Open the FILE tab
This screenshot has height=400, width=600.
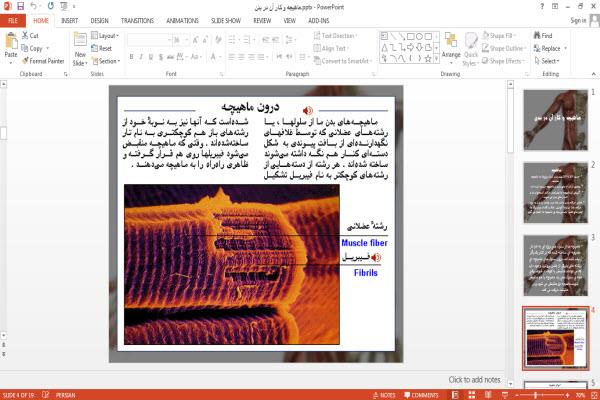(x=13, y=21)
